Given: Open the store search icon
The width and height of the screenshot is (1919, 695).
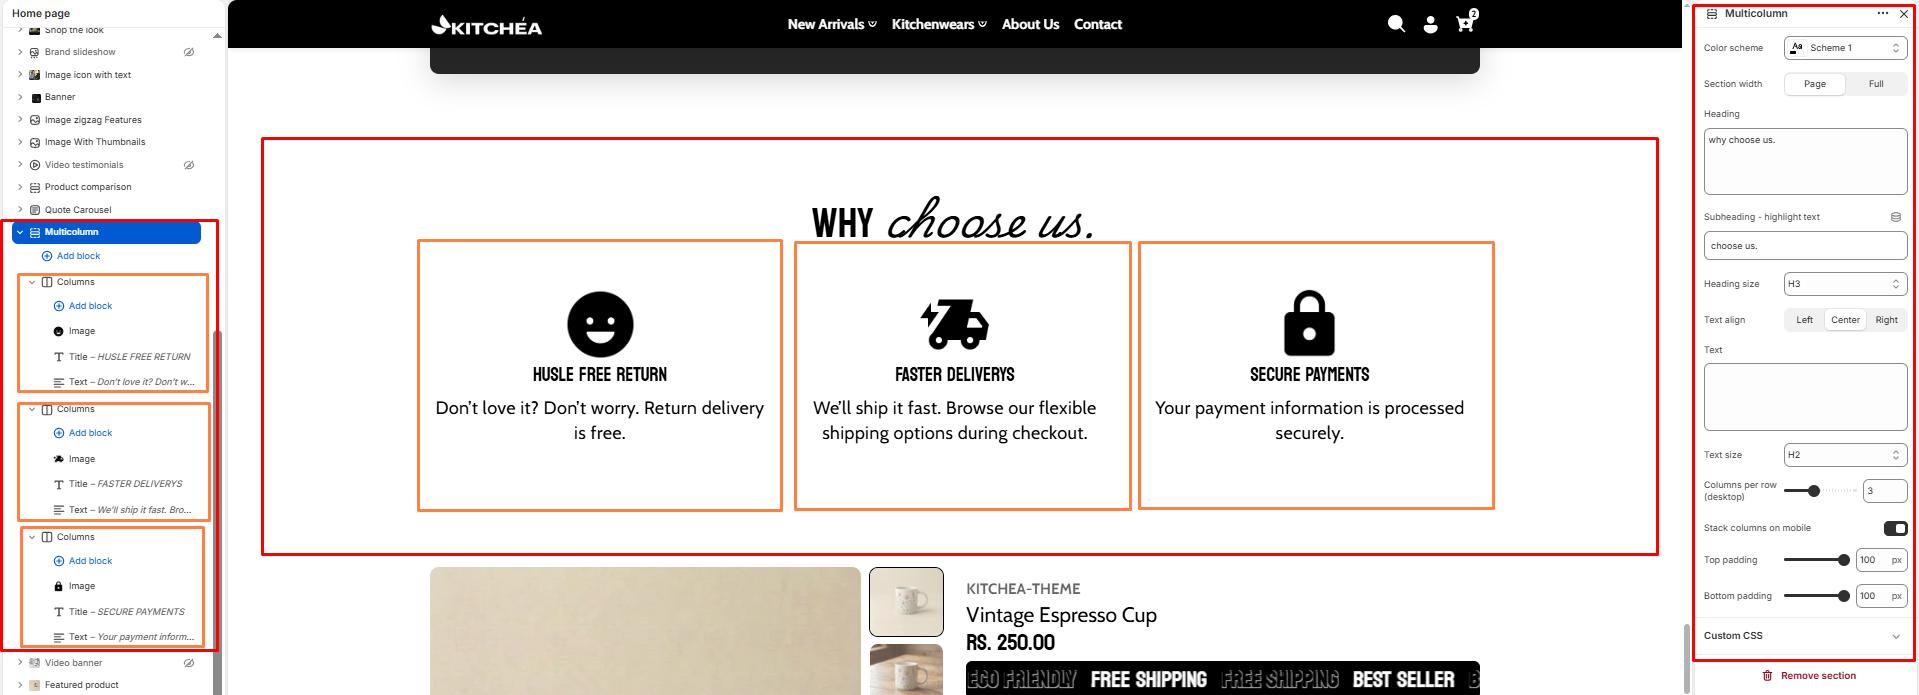Looking at the screenshot, I should click(1396, 24).
